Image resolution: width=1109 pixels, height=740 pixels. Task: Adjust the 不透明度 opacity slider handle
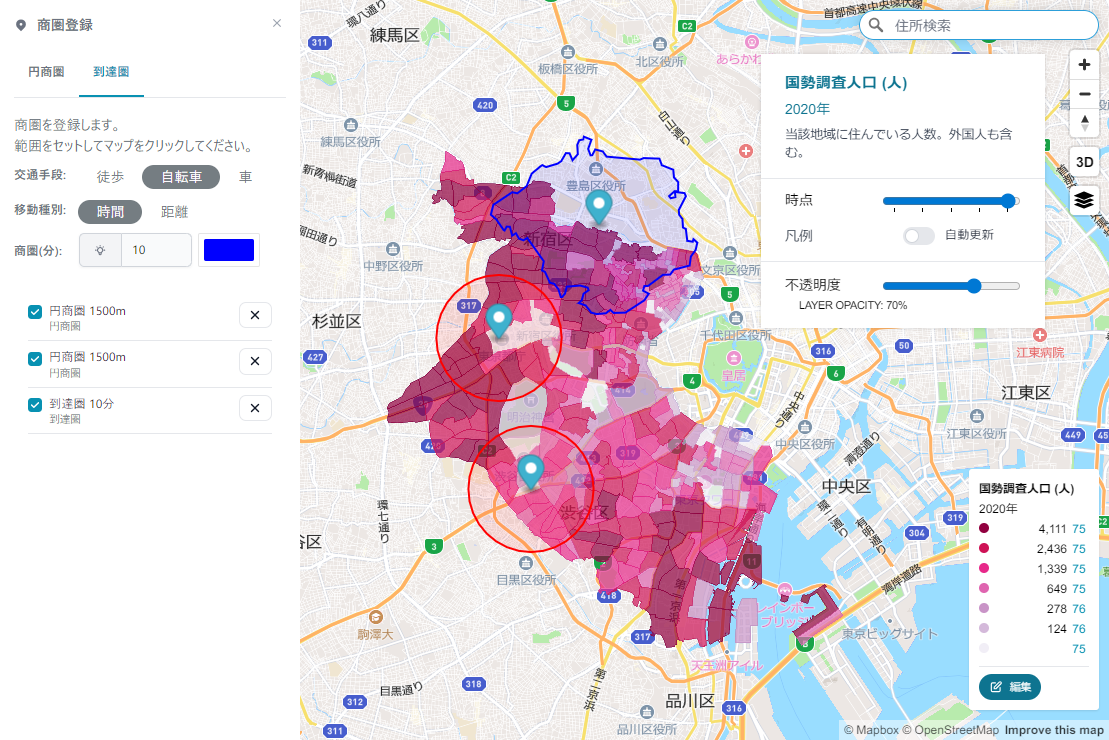tap(974, 286)
